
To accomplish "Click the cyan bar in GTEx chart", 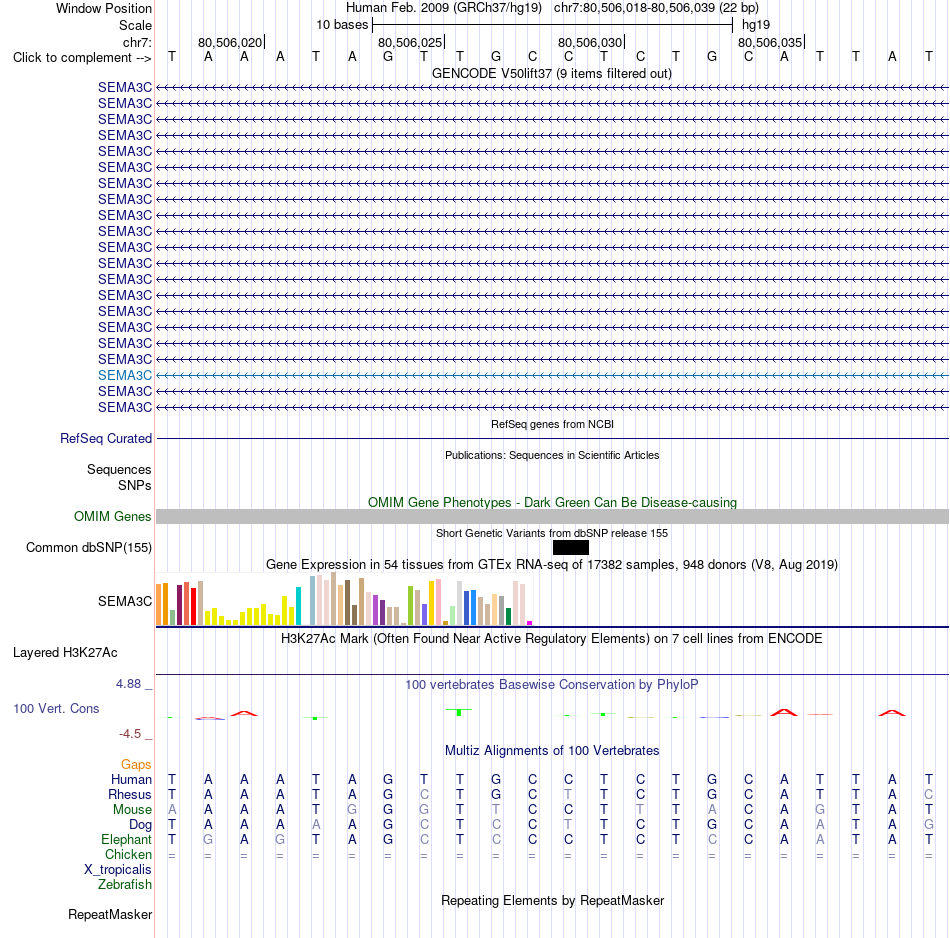I will (298, 606).
